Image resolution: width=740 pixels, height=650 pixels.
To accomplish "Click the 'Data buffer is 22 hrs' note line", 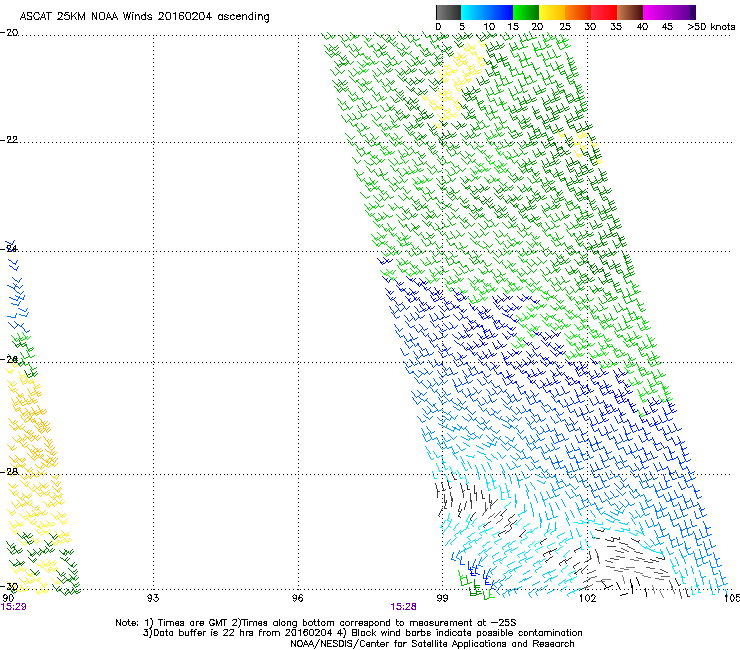I will [362, 633].
